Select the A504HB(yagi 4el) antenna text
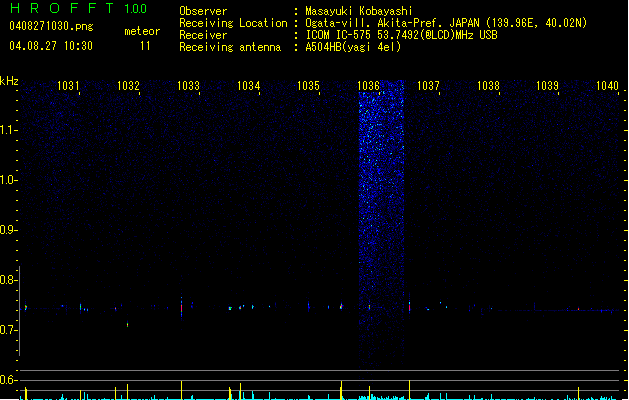 coord(353,47)
